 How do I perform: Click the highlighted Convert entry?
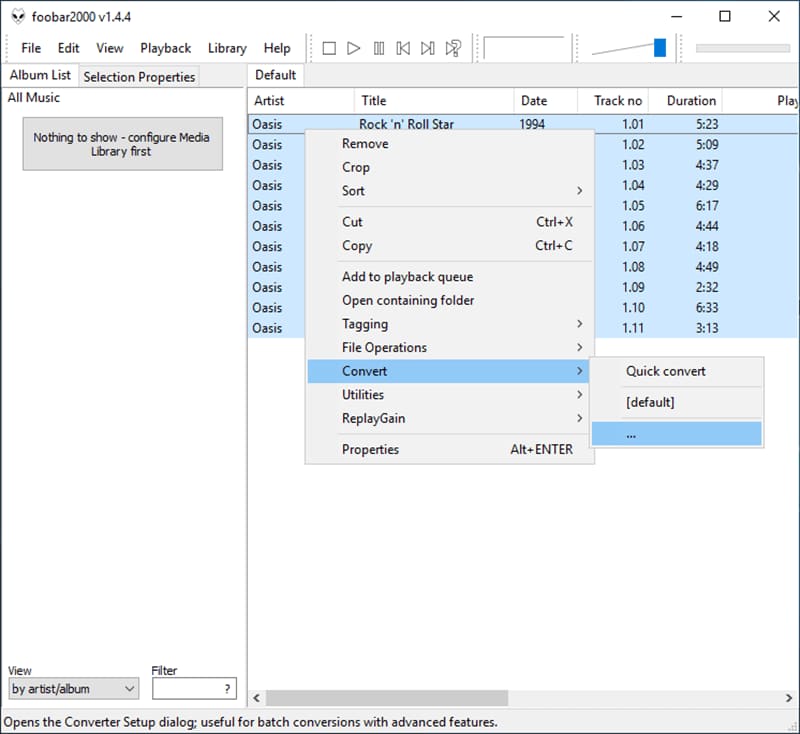(x=448, y=371)
